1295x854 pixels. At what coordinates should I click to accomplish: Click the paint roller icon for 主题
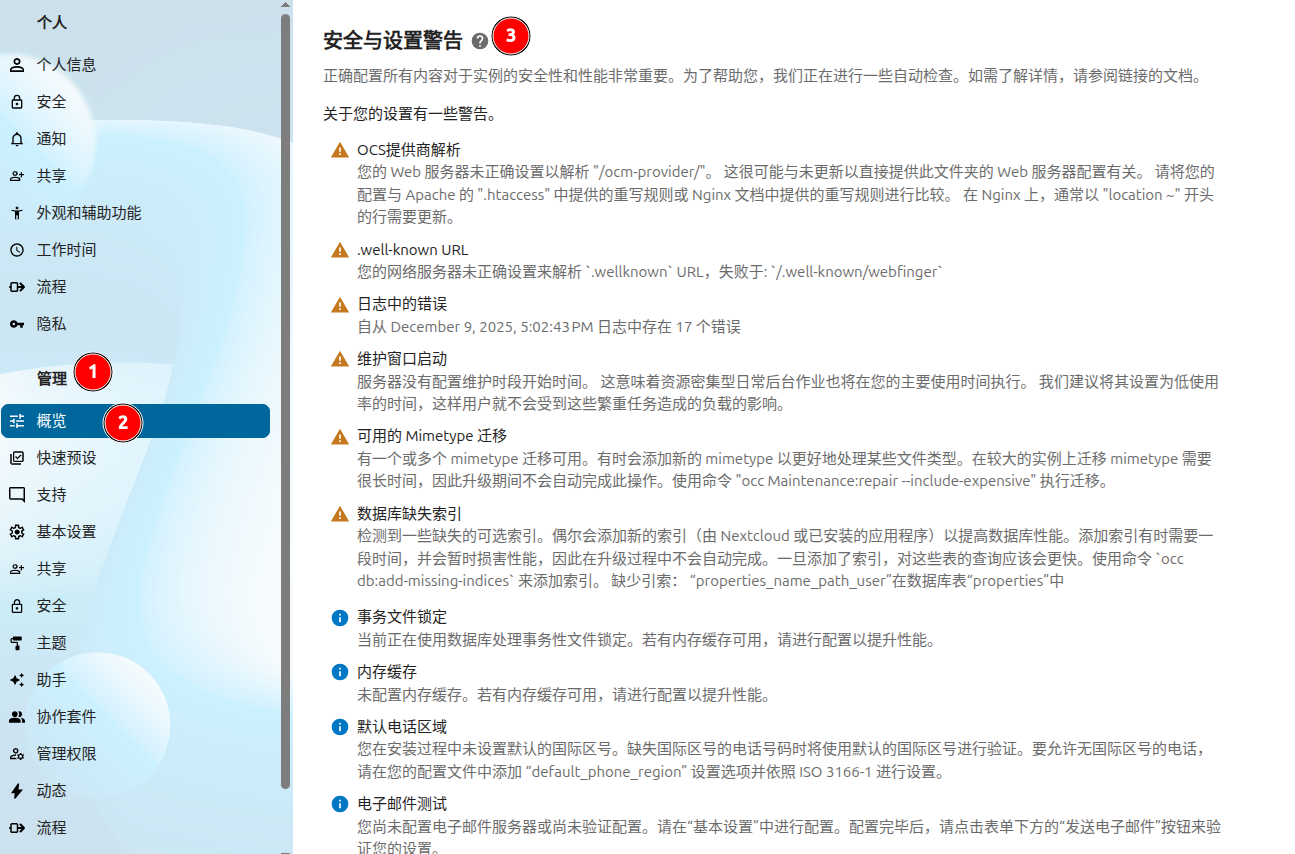click(x=17, y=643)
